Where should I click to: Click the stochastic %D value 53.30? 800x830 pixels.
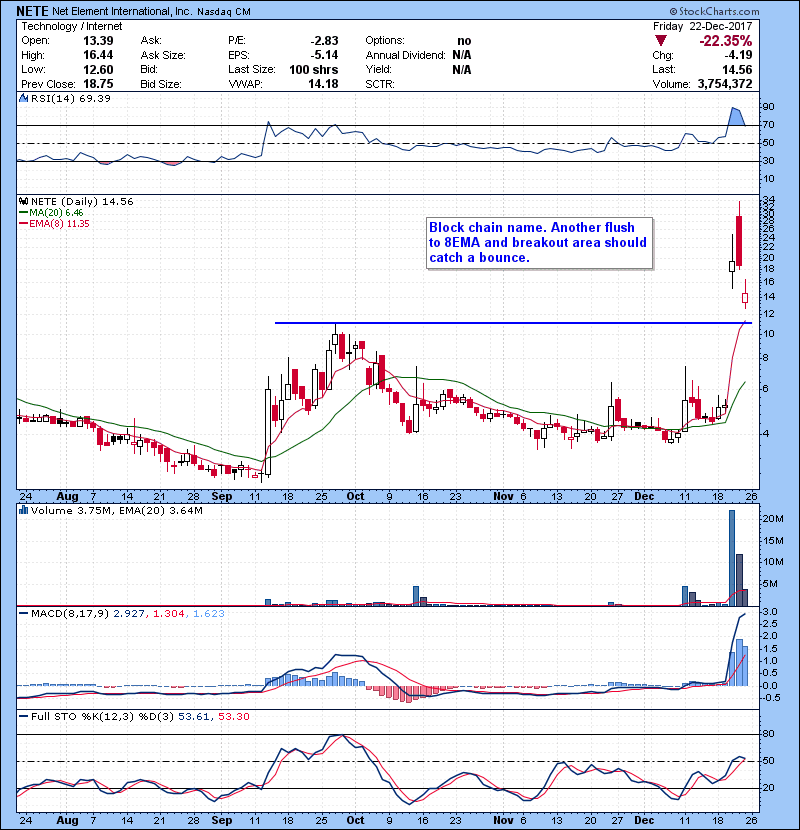pos(233,717)
